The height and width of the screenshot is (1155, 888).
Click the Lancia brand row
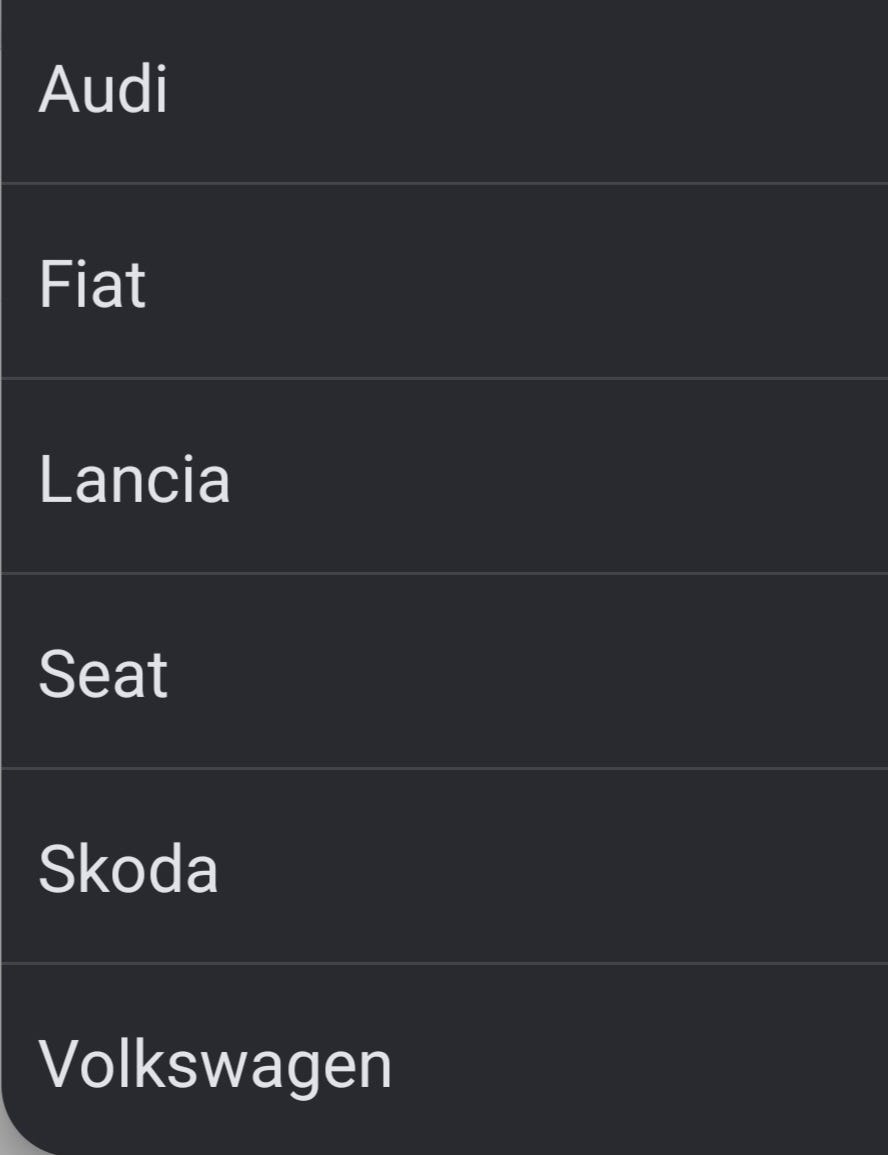pos(444,478)
